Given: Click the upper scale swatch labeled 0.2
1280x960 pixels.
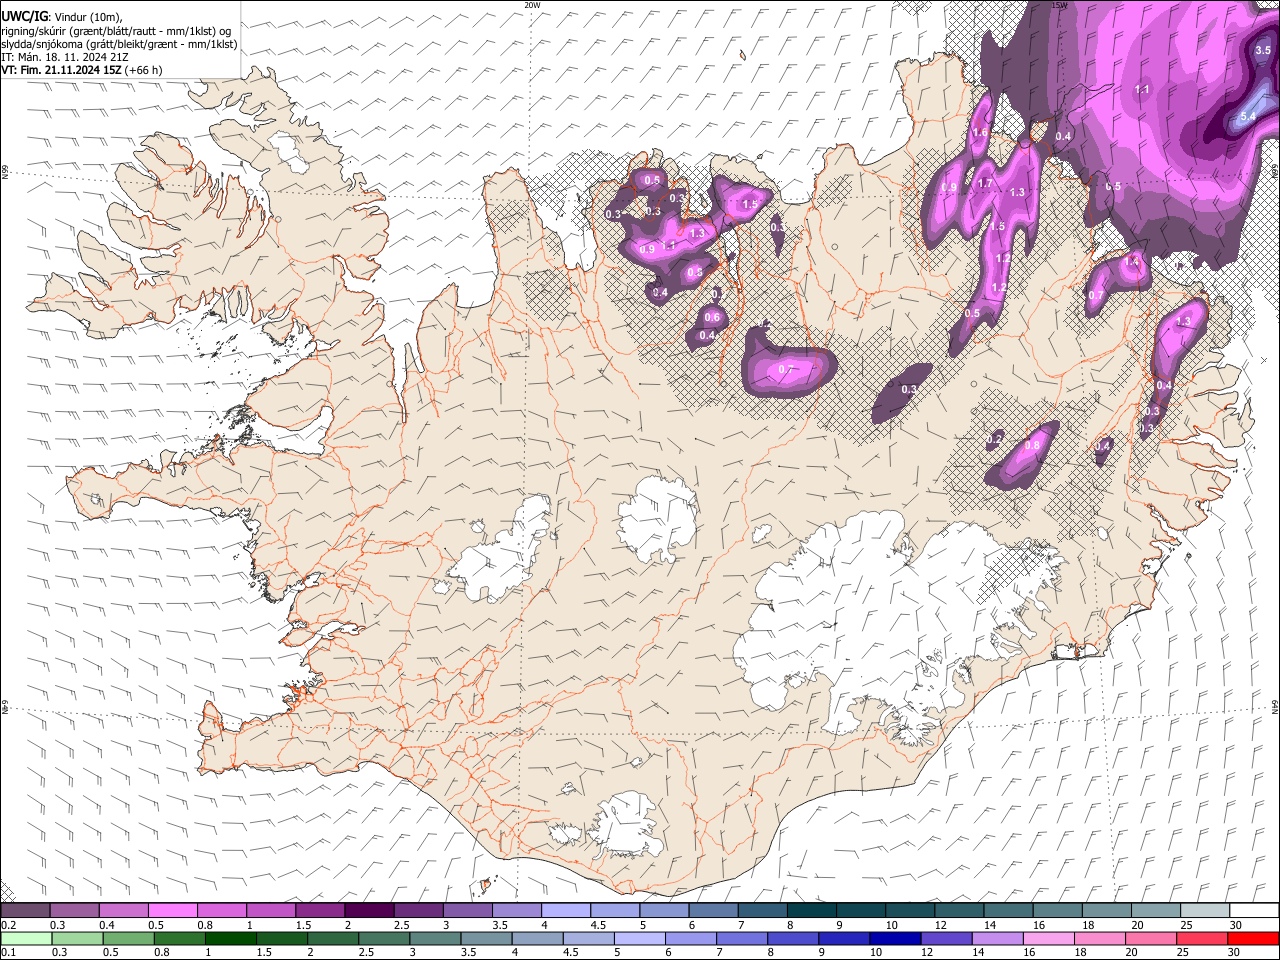Looking at the screenshot, I should pyautogui.click(x=25, y=910).
